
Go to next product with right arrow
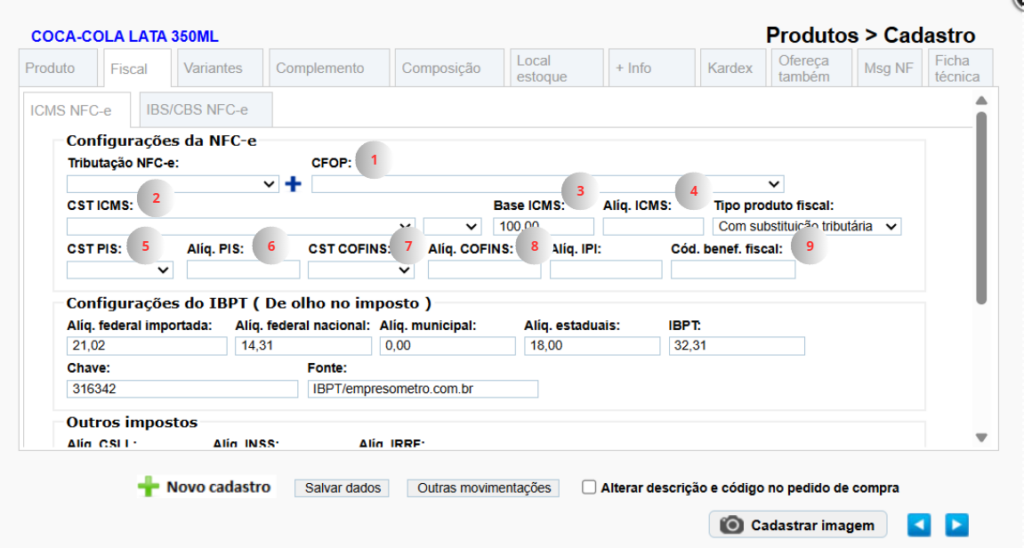pyautogui.click(x=957, y=524)
